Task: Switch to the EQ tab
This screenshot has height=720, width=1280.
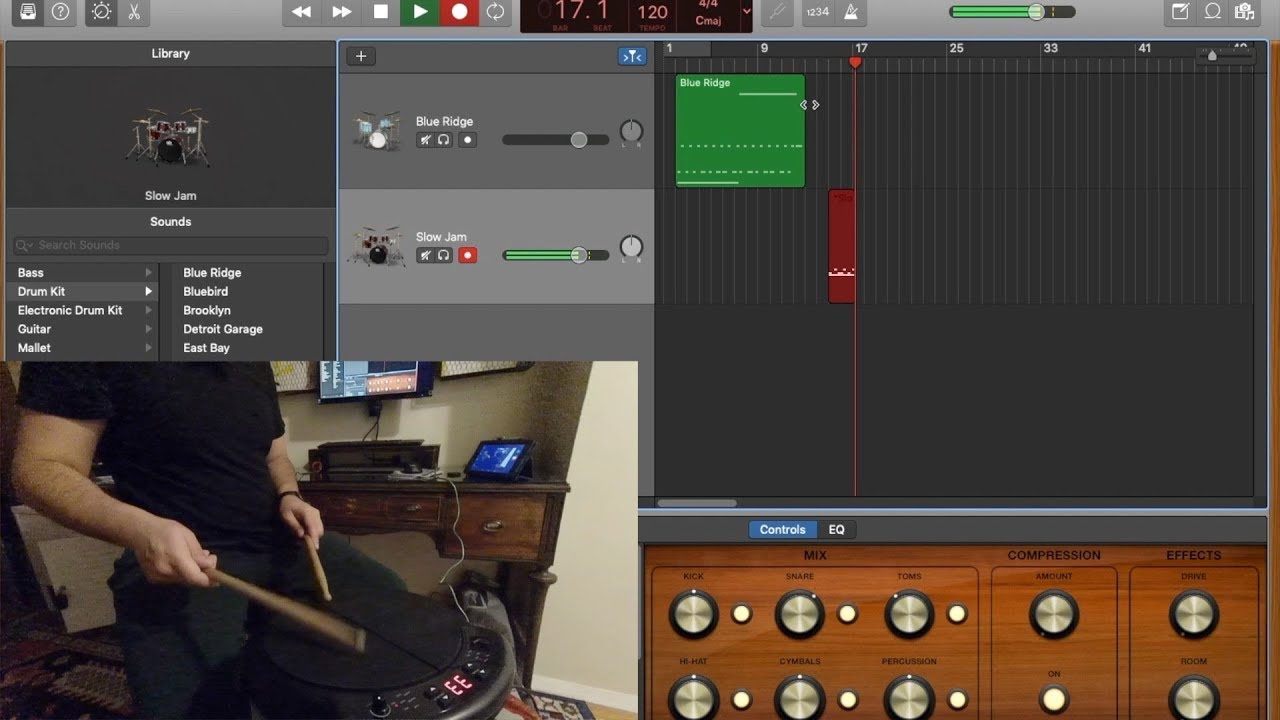Action: point(836,530)
